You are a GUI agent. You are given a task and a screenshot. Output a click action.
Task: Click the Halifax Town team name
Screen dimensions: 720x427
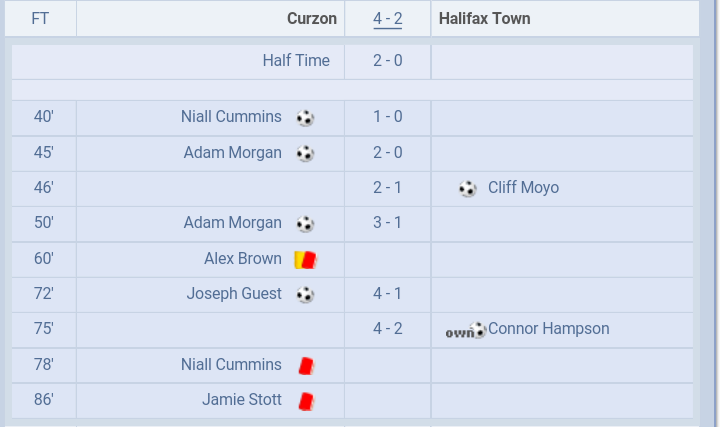484,18
